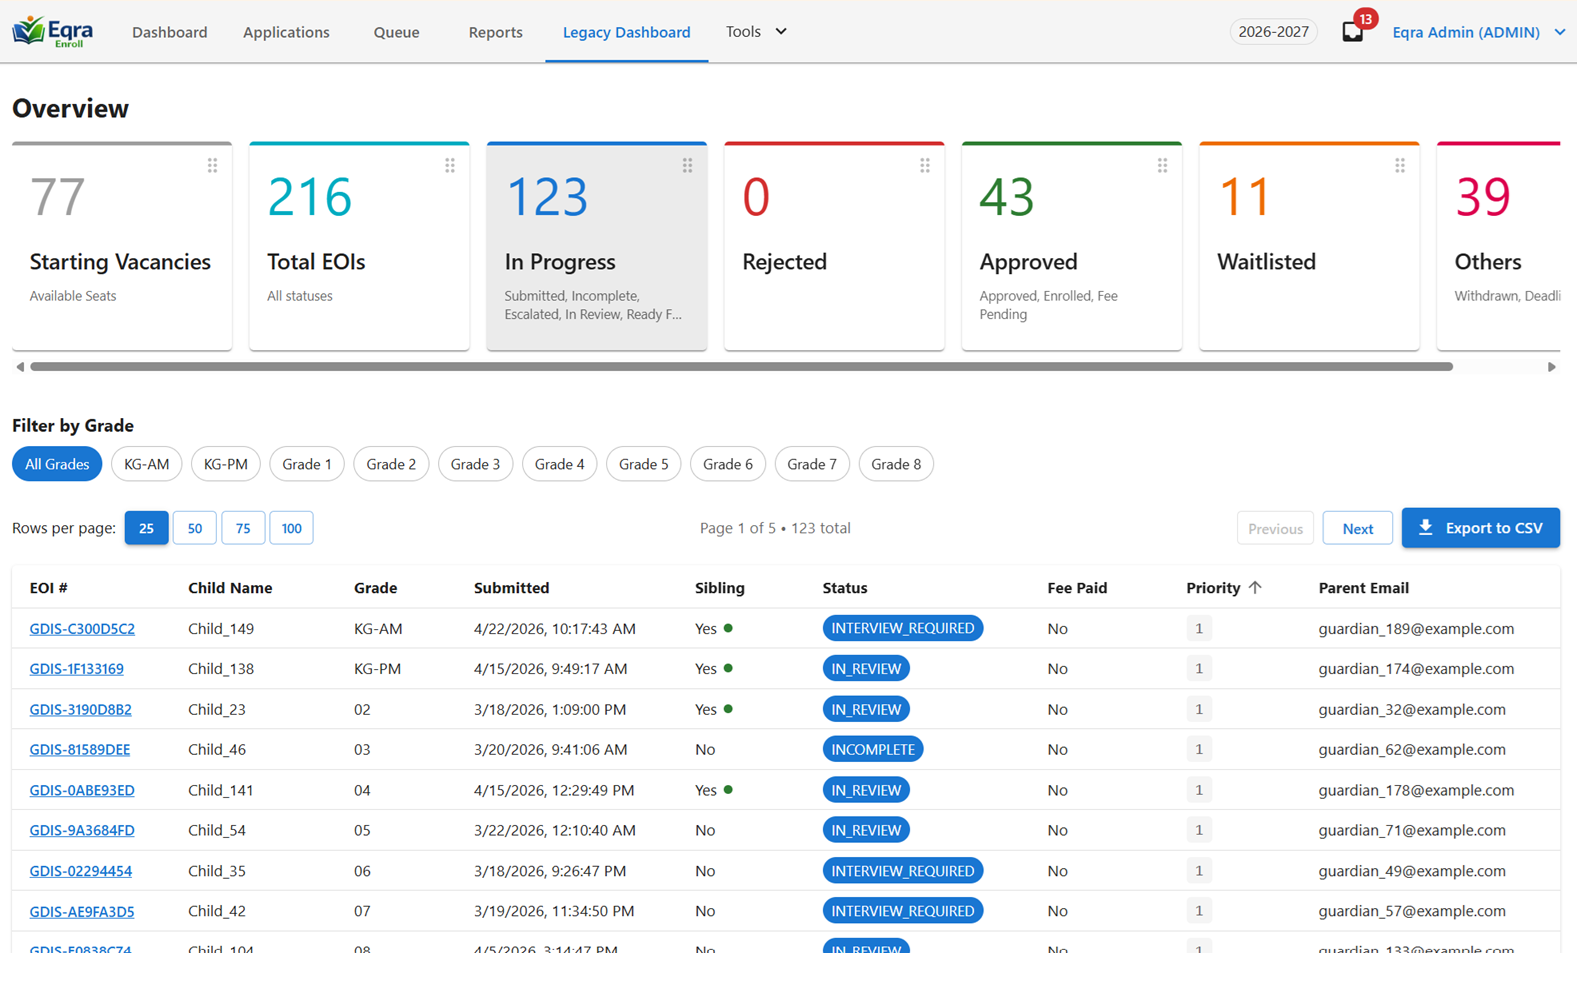
Task: Click the INCOMPLETE status badge for Child_46
Action: click(x=873, y=749)
